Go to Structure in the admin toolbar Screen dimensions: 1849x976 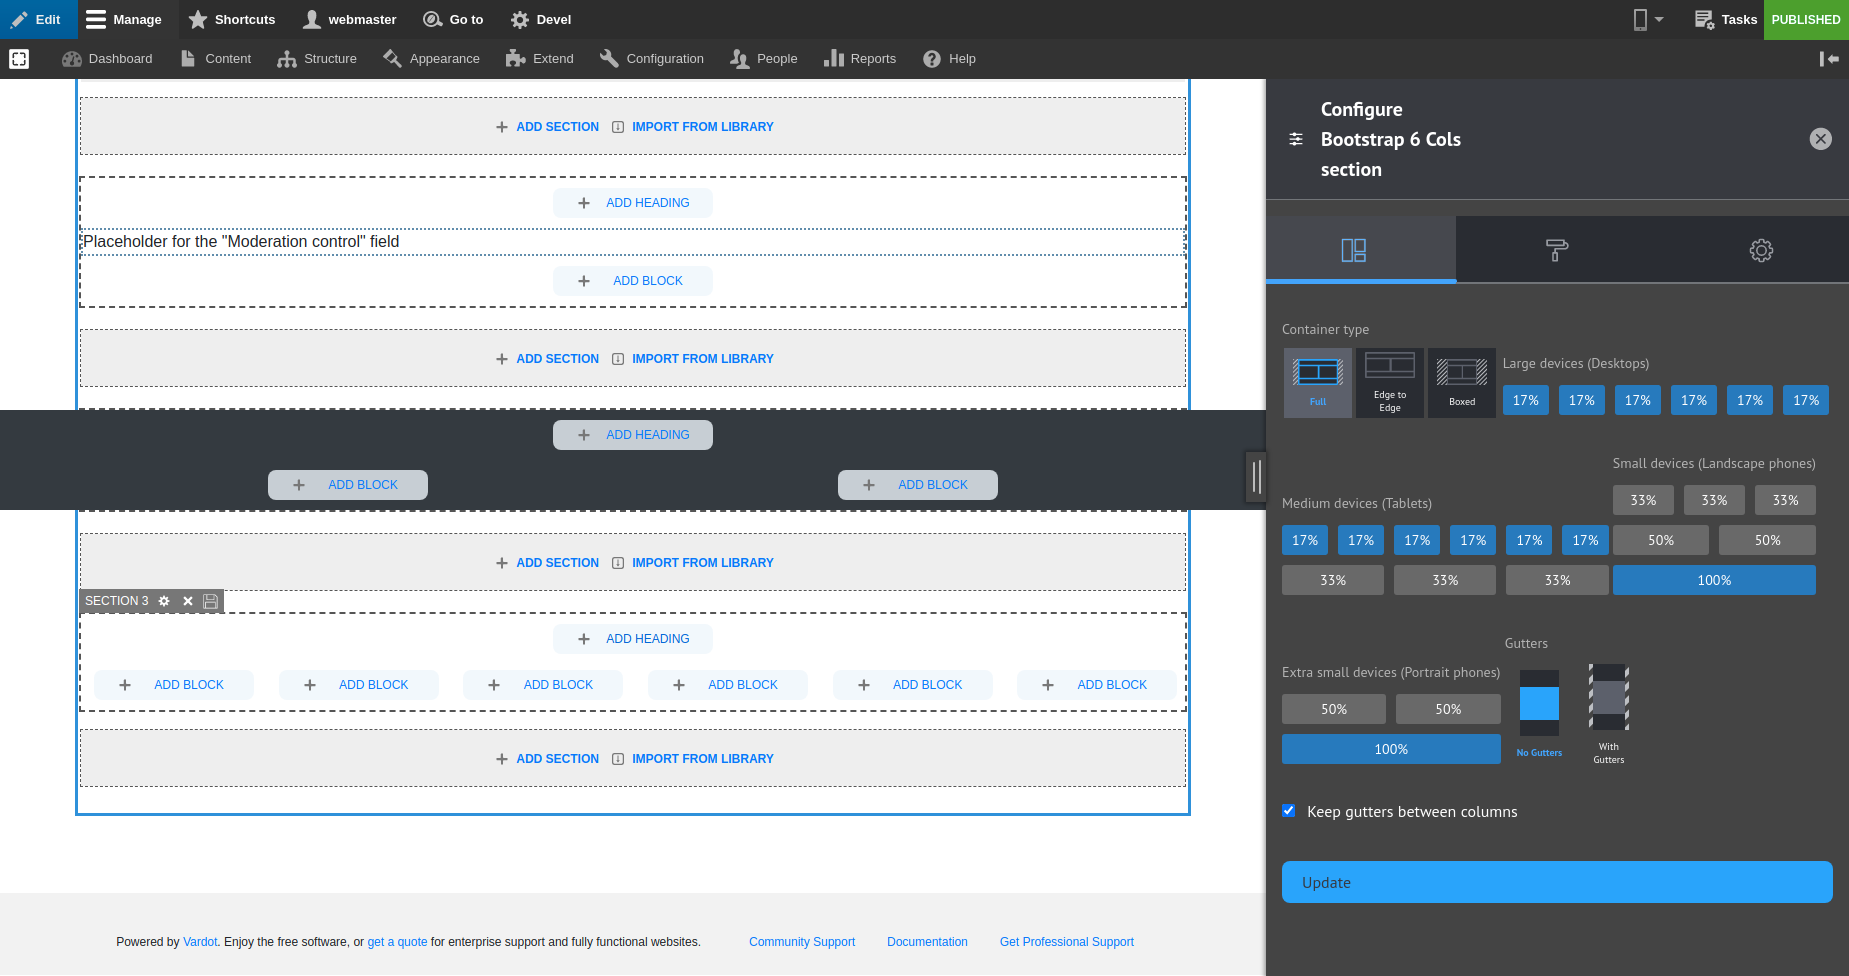317,59
